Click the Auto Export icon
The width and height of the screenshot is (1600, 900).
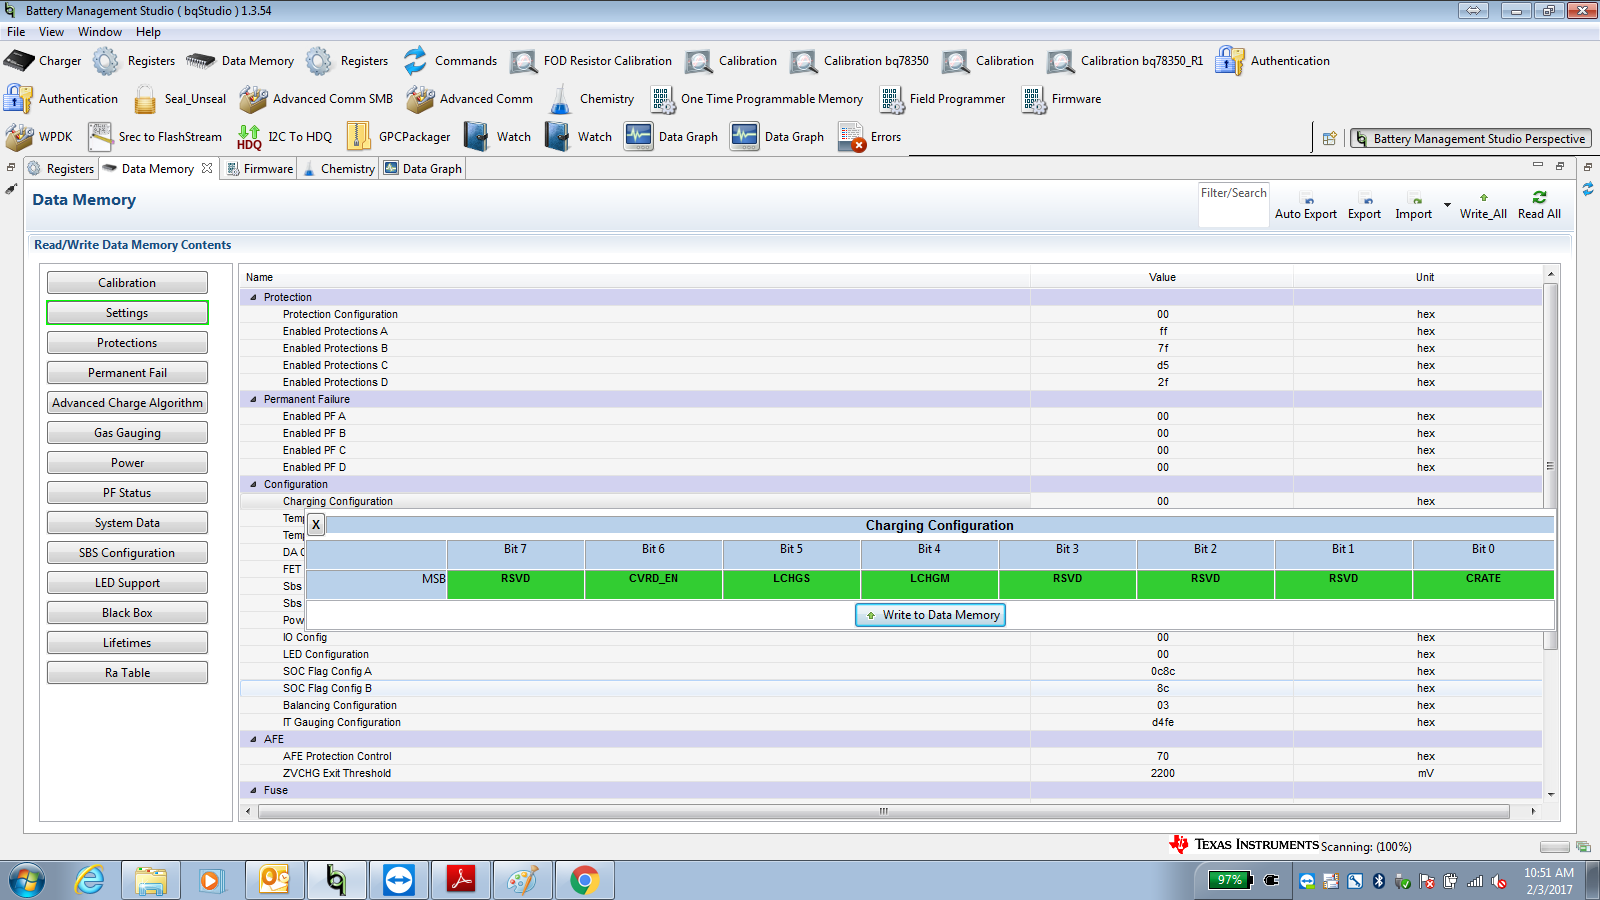[x=1309, y=198]
